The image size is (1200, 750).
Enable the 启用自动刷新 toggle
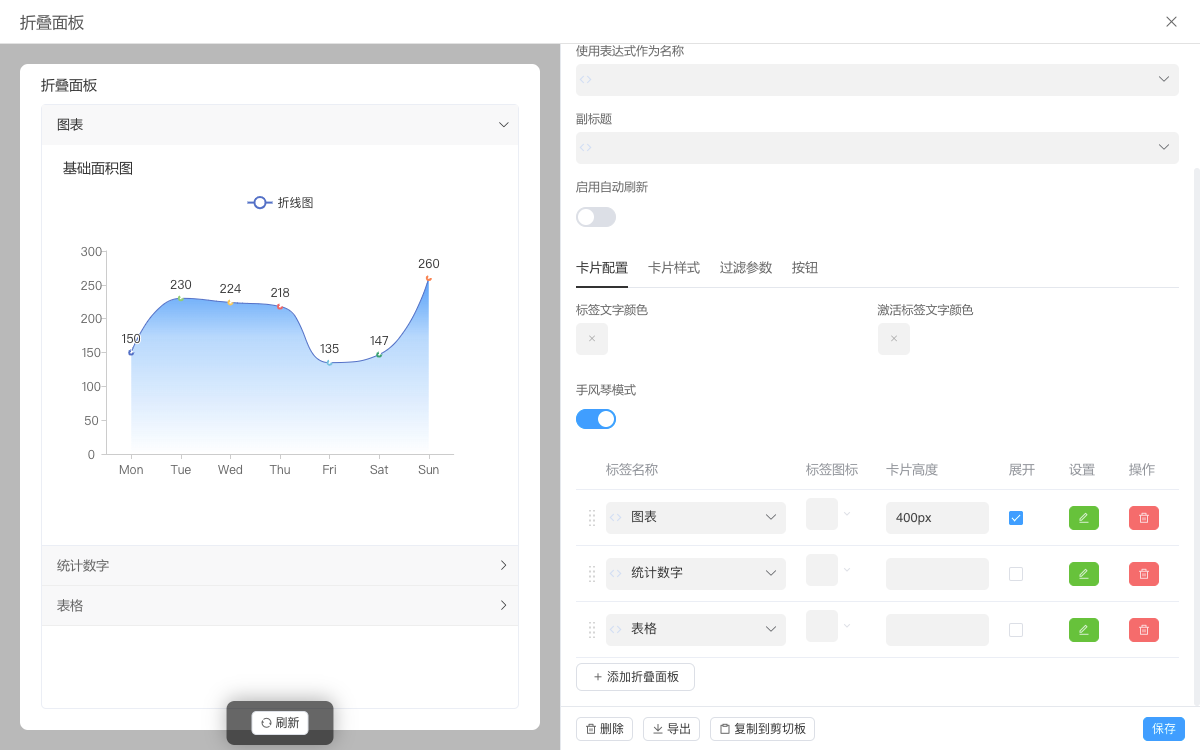point(595,216)
